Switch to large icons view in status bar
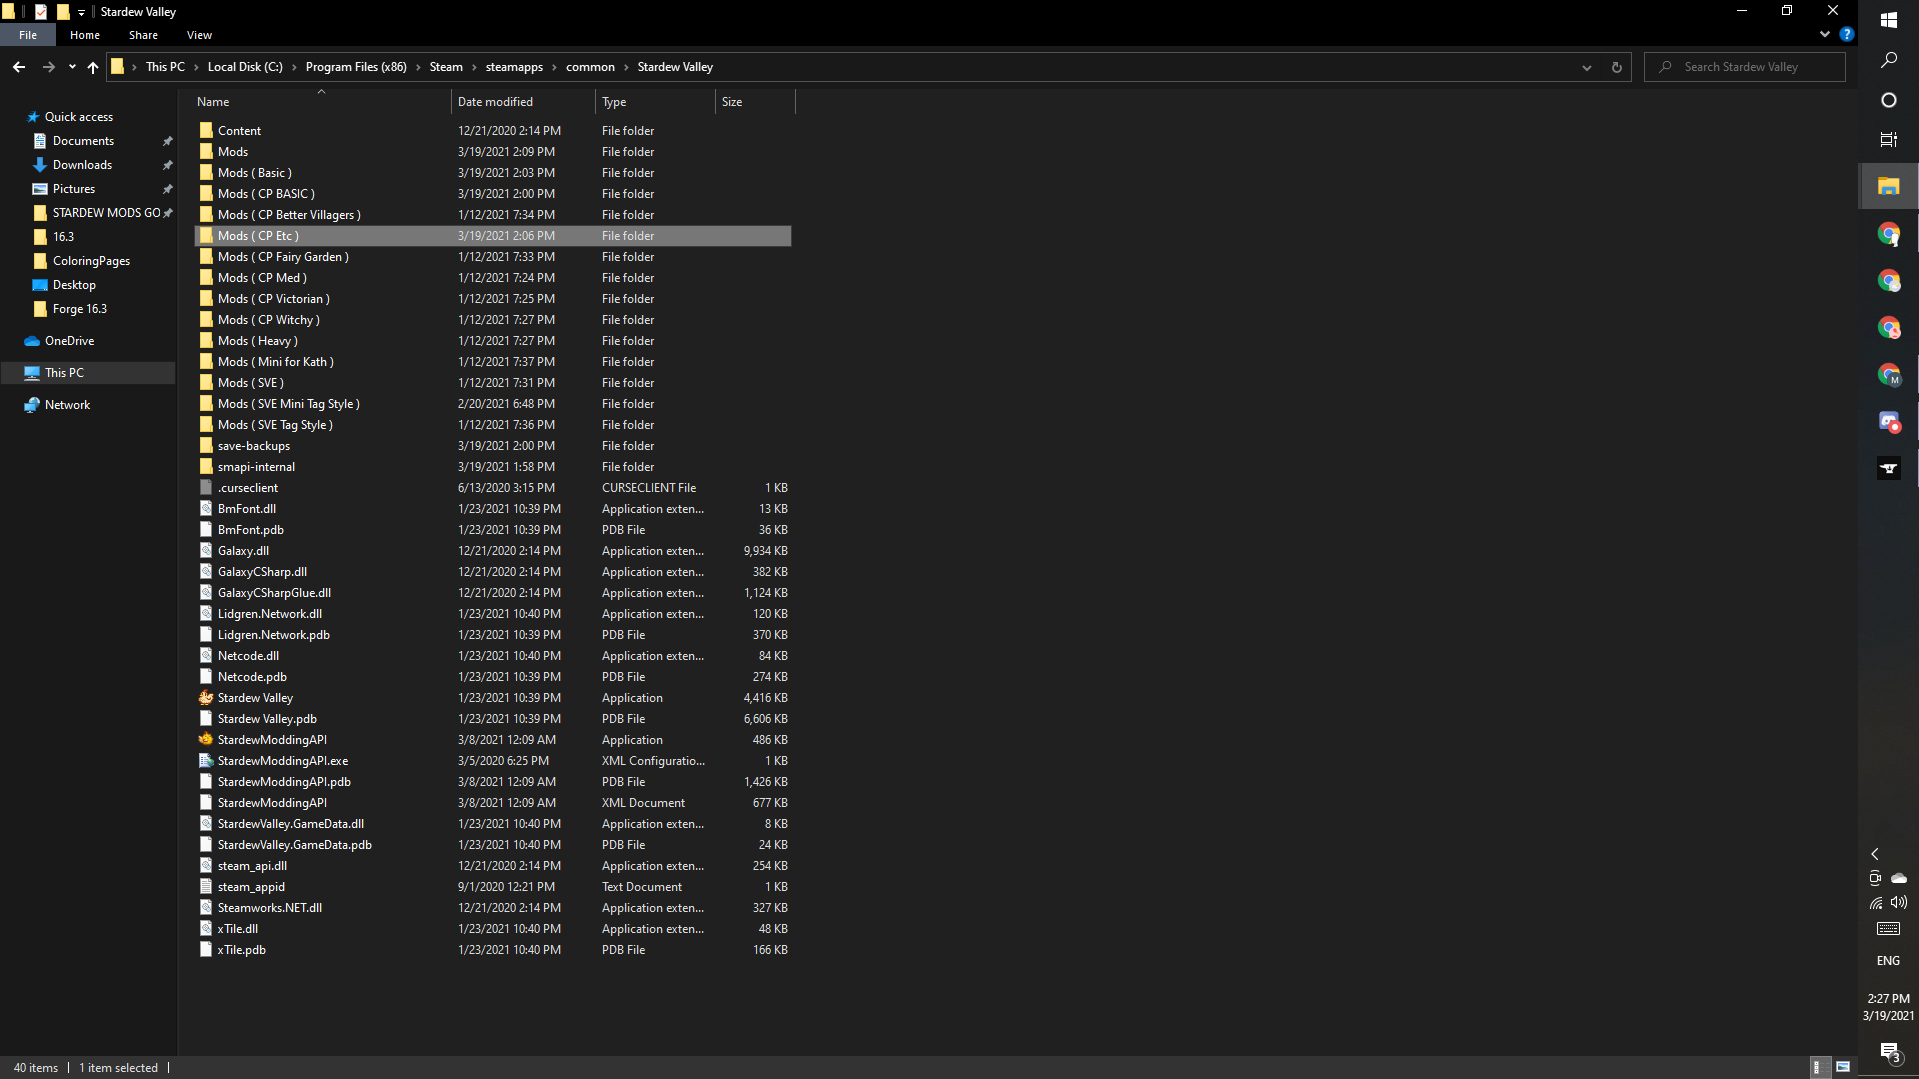The width and height of the screenshot is (1919, 1079). pyautogui.click(x=1843, y=1067)
